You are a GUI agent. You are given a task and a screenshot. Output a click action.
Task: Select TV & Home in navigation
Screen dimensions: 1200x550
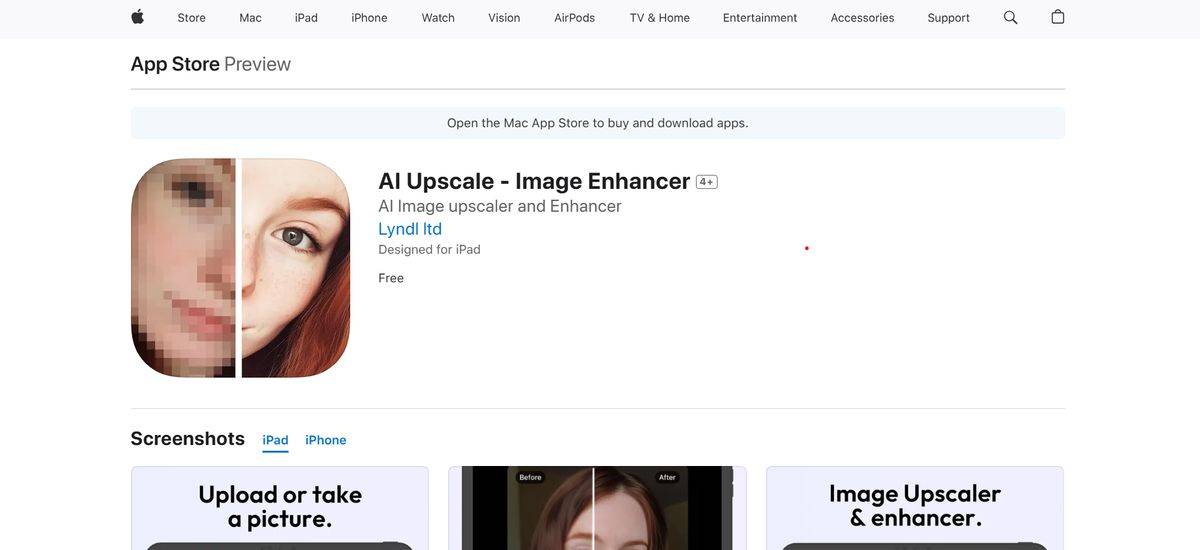coord(659,18)
